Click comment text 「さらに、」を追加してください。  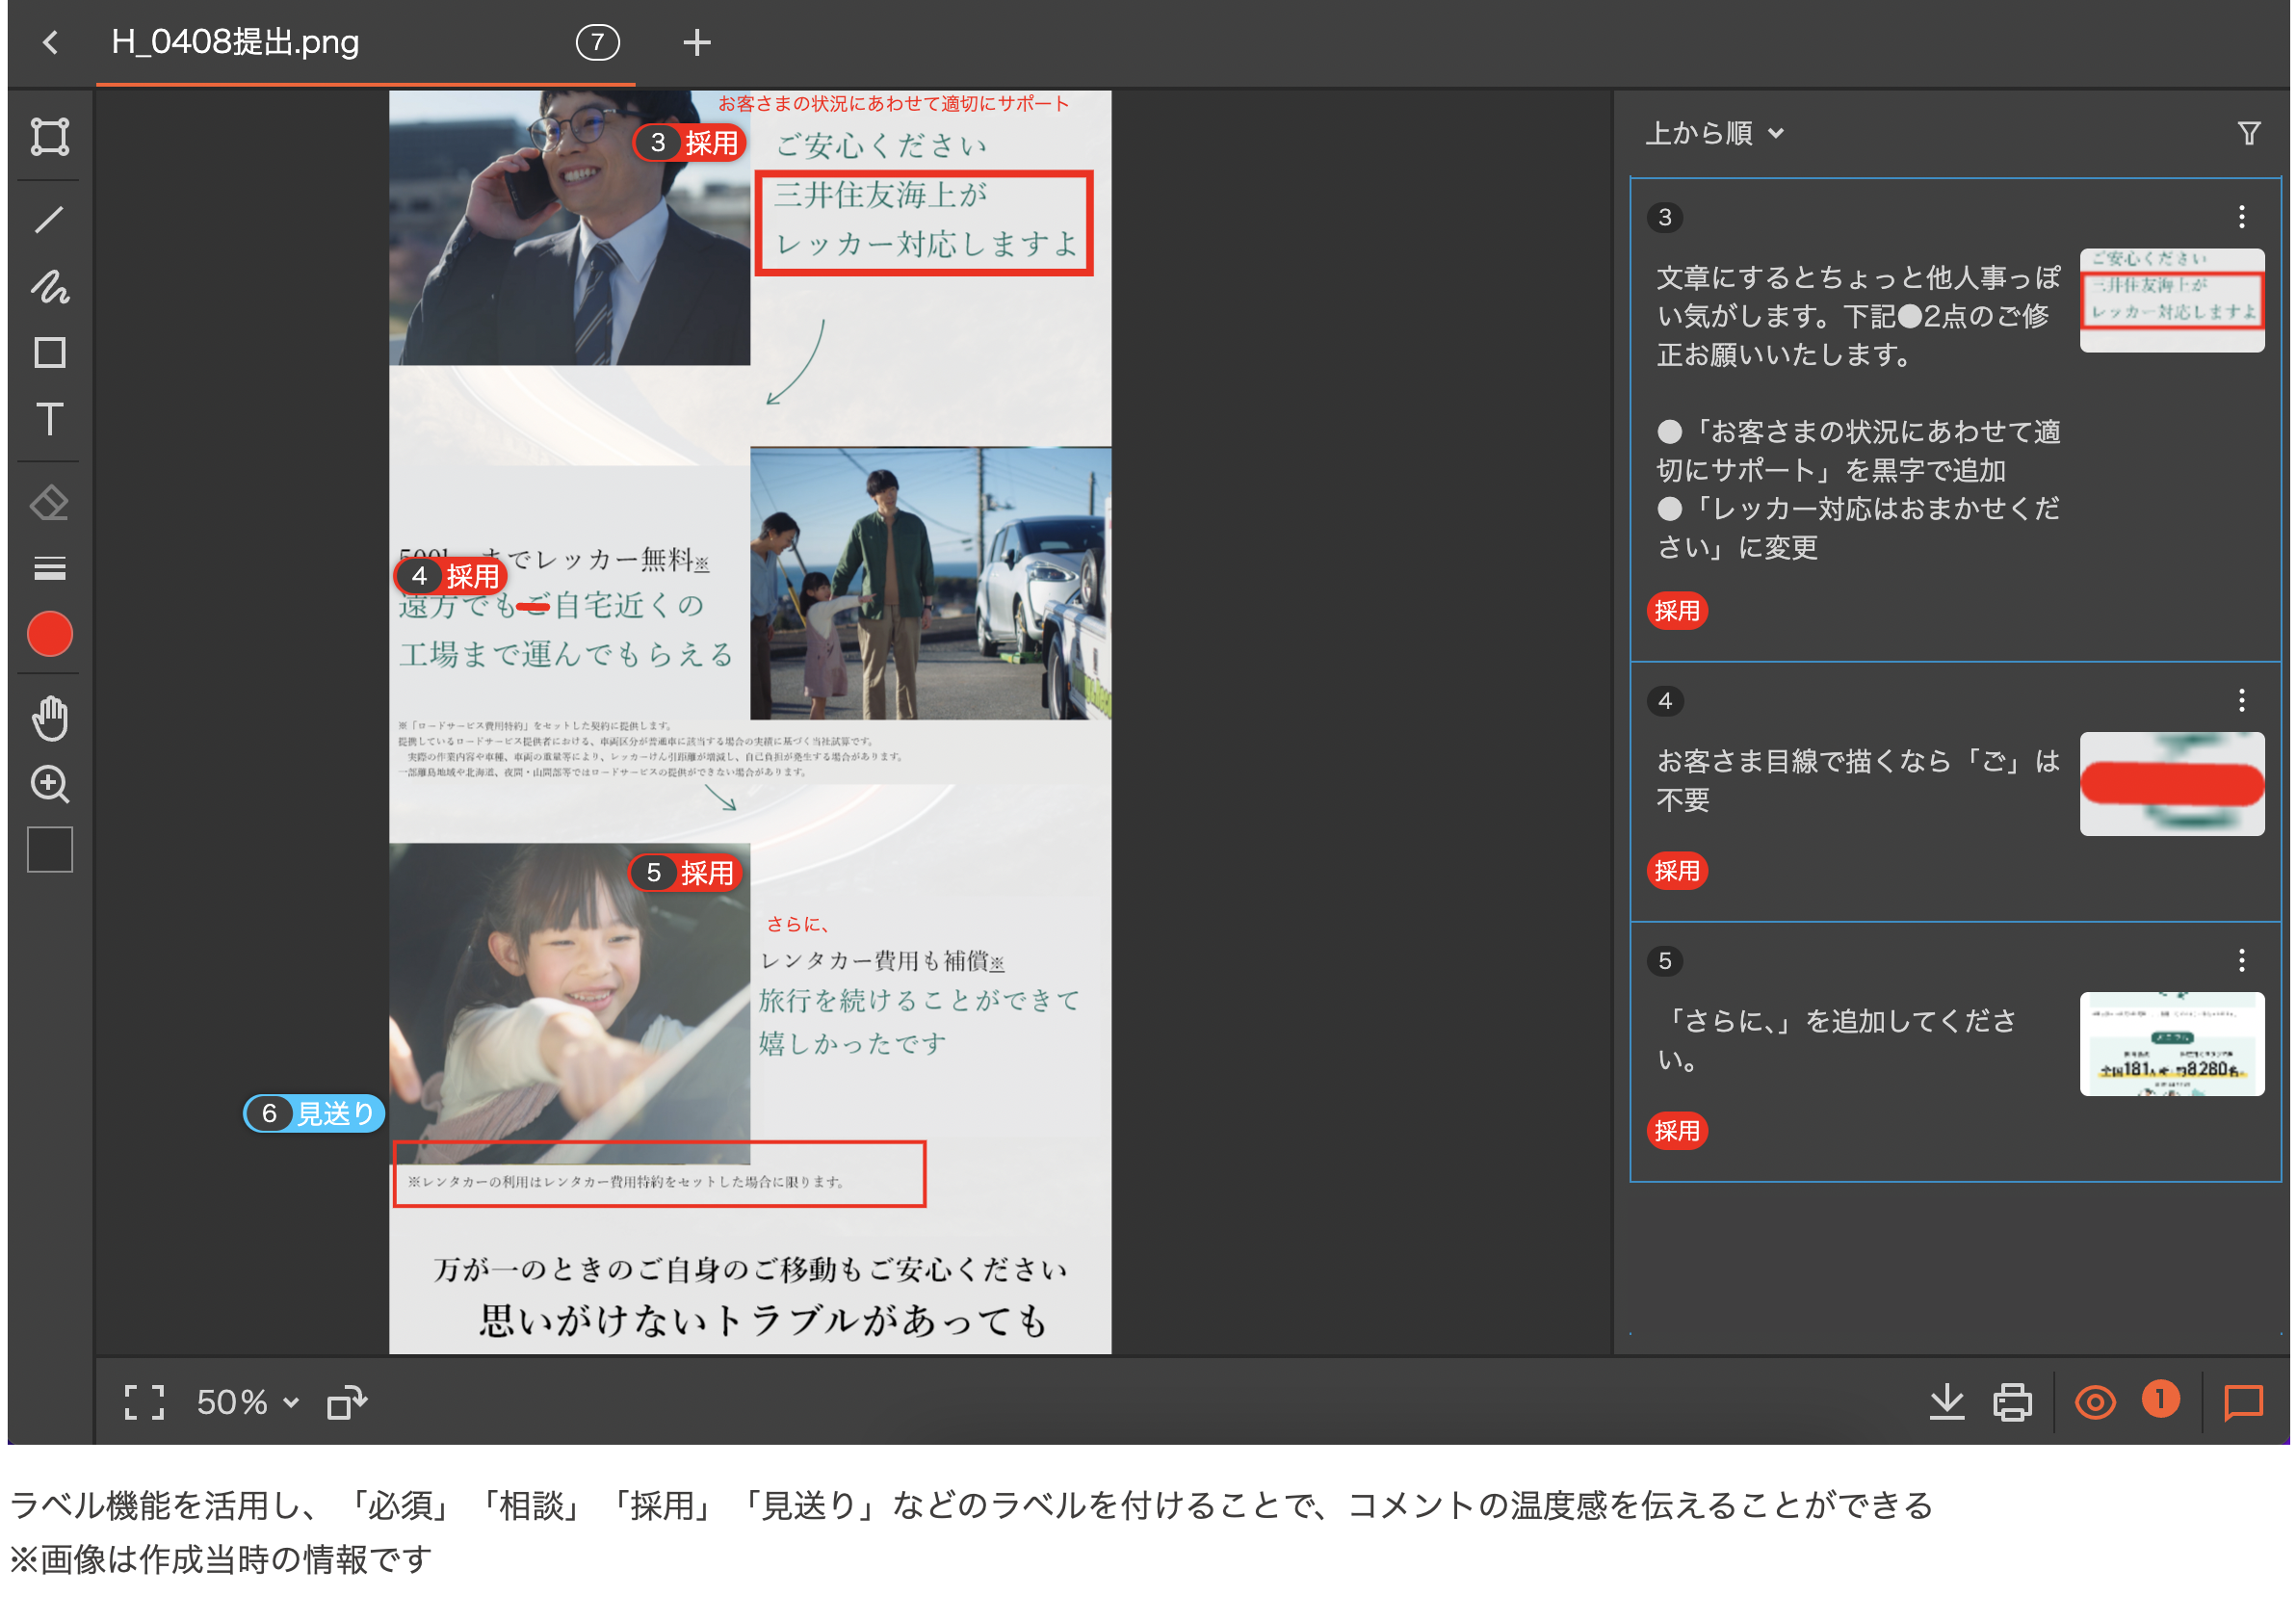[x=1837, y=1041]
